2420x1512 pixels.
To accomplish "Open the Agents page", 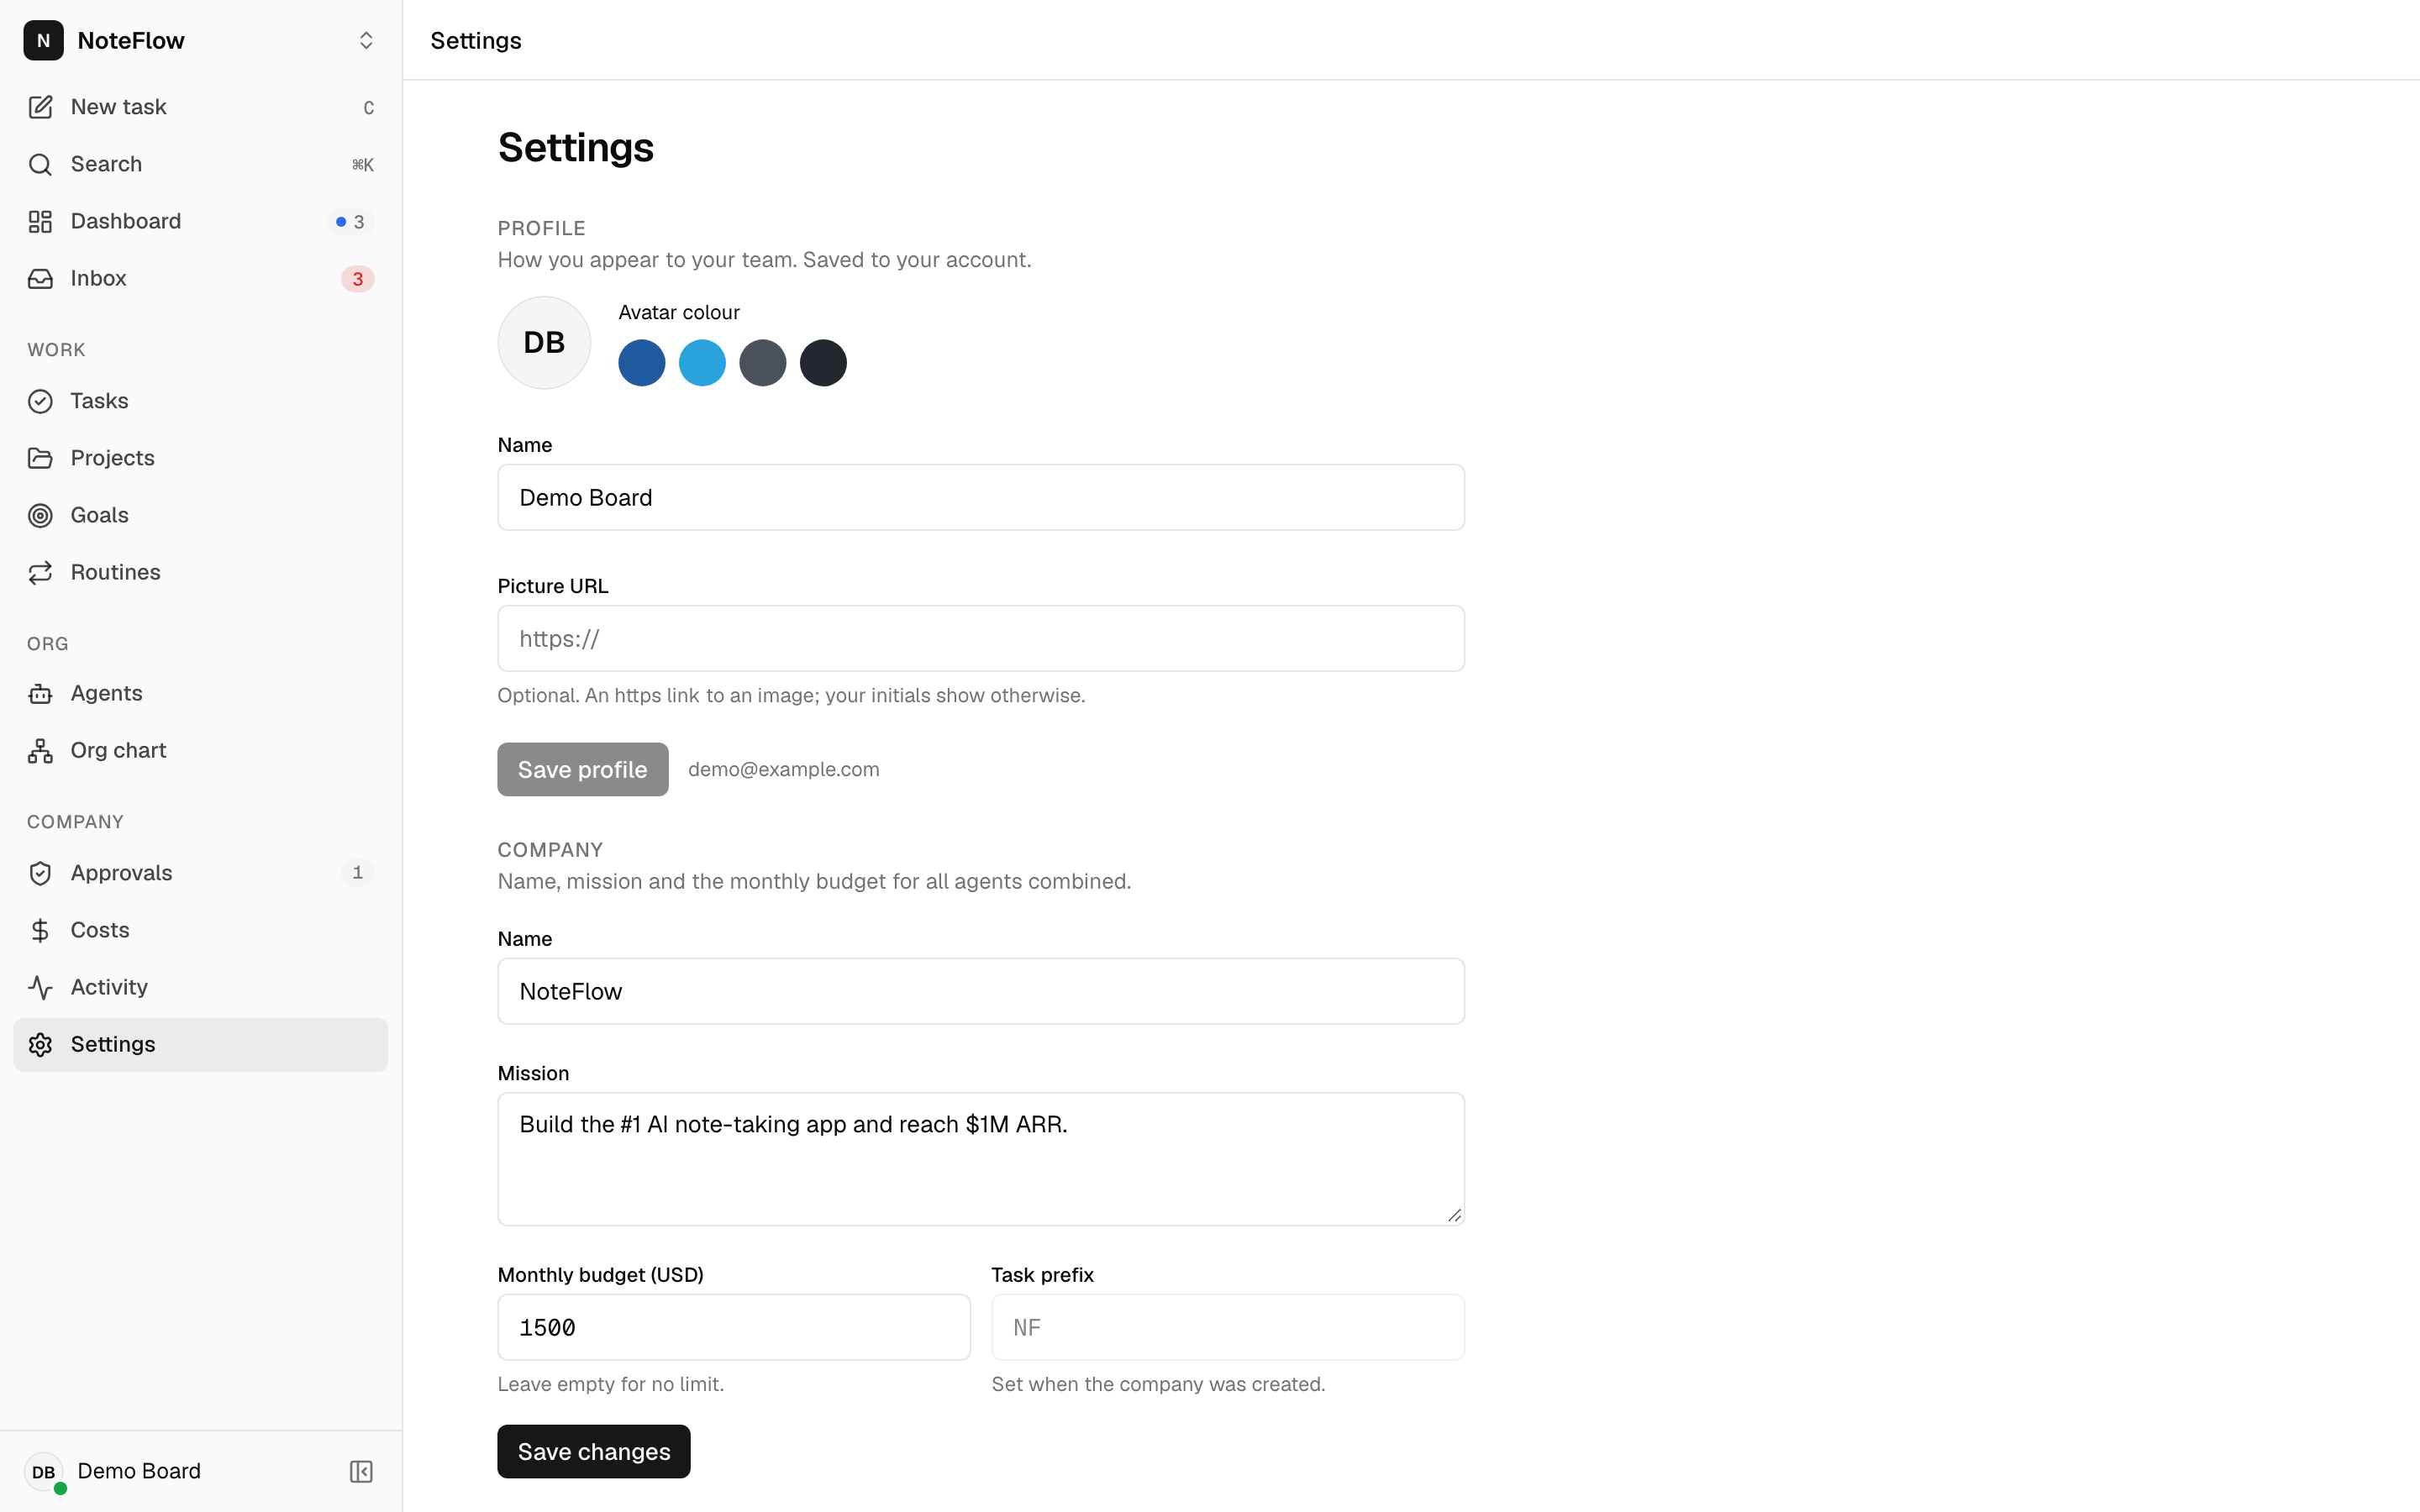I will pyautogui.click(x=200, y=693).
